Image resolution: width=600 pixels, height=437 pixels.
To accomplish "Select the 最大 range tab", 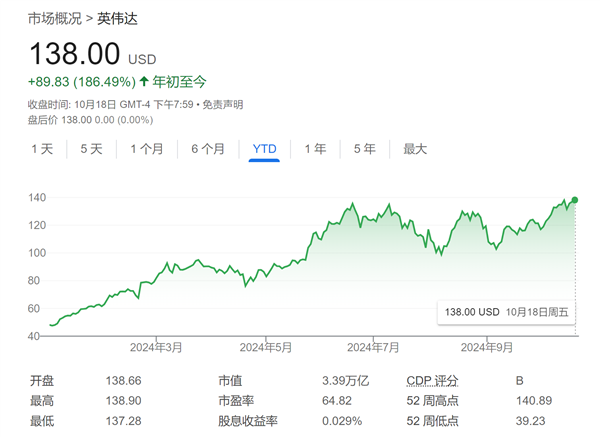I will (415, 149).
